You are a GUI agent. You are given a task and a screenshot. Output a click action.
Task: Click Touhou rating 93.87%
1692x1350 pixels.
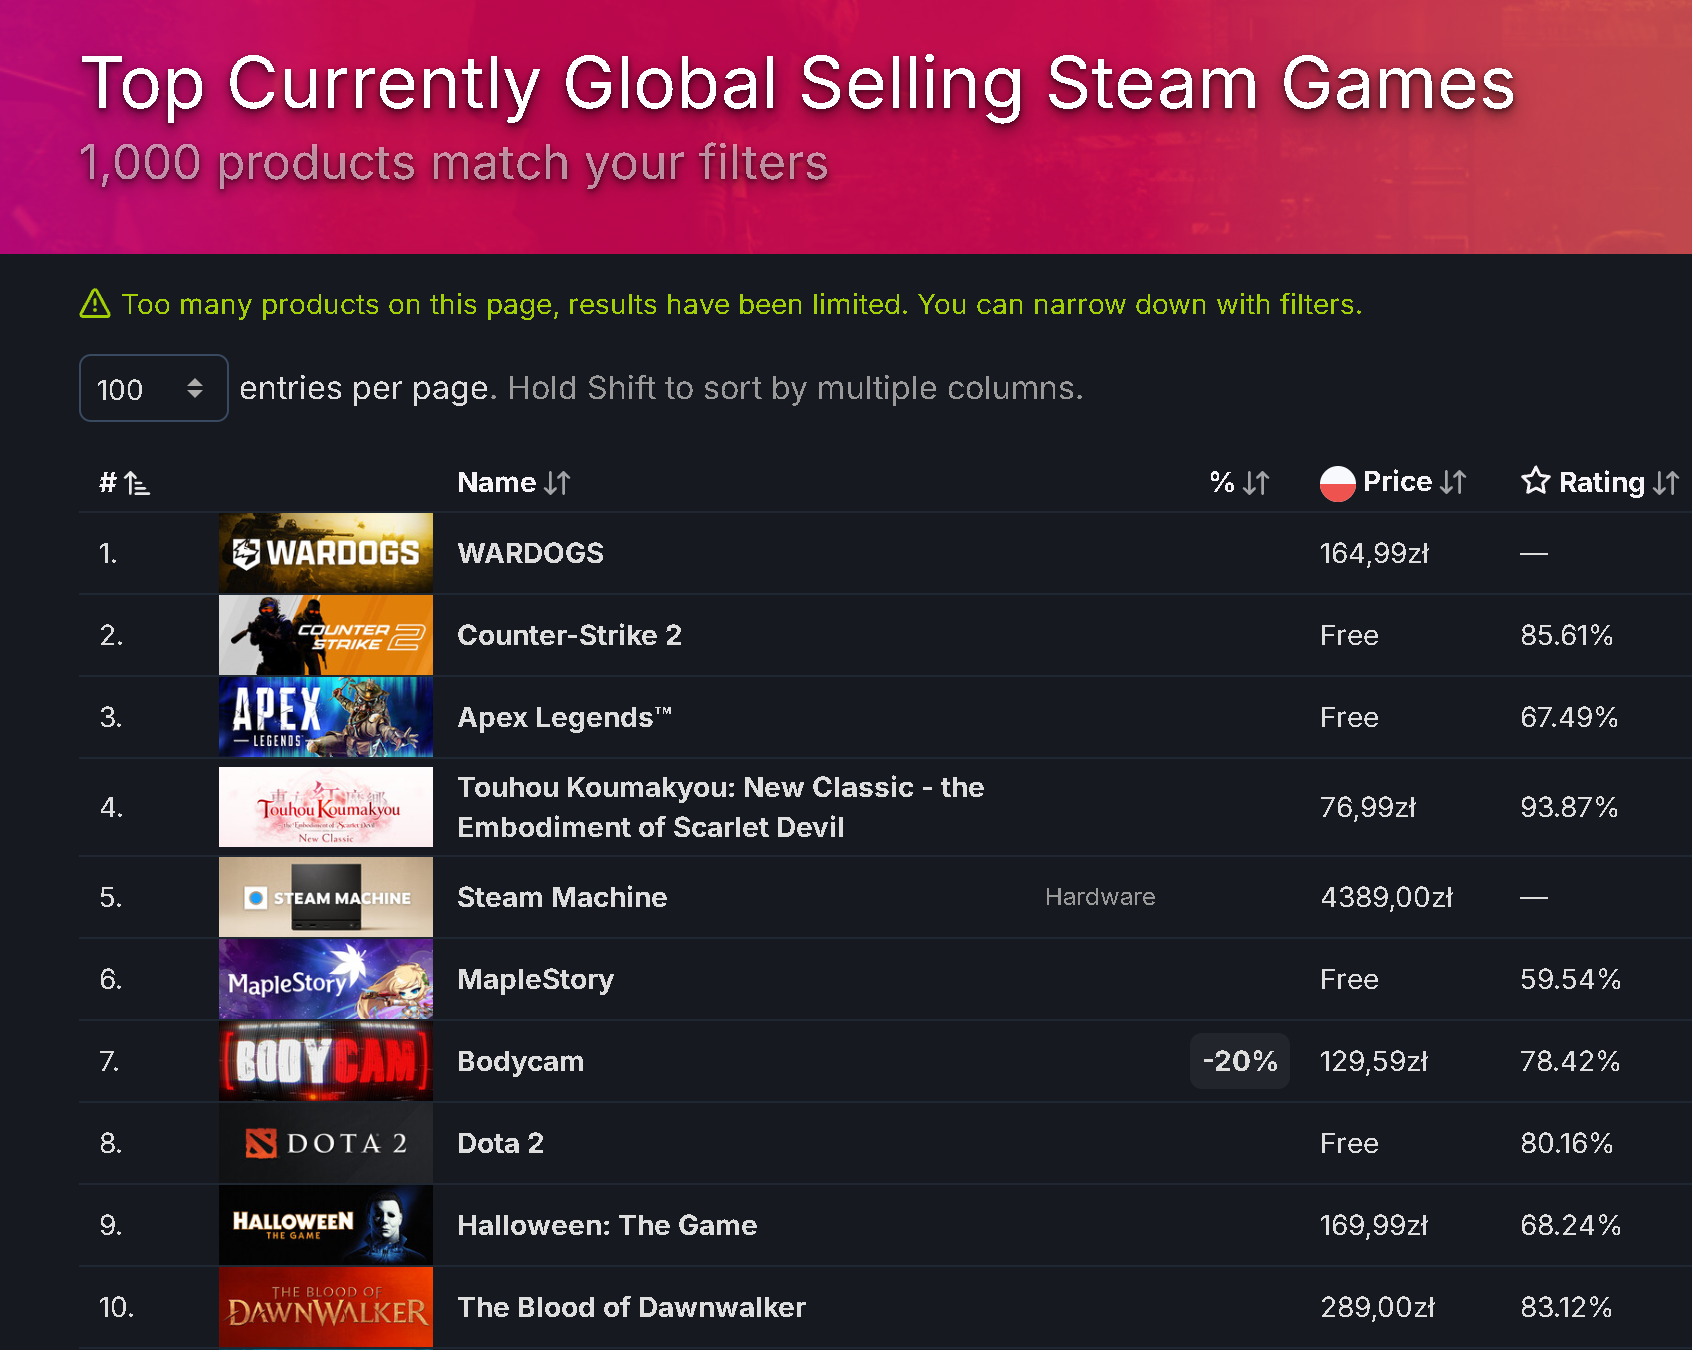point(1569,807)
